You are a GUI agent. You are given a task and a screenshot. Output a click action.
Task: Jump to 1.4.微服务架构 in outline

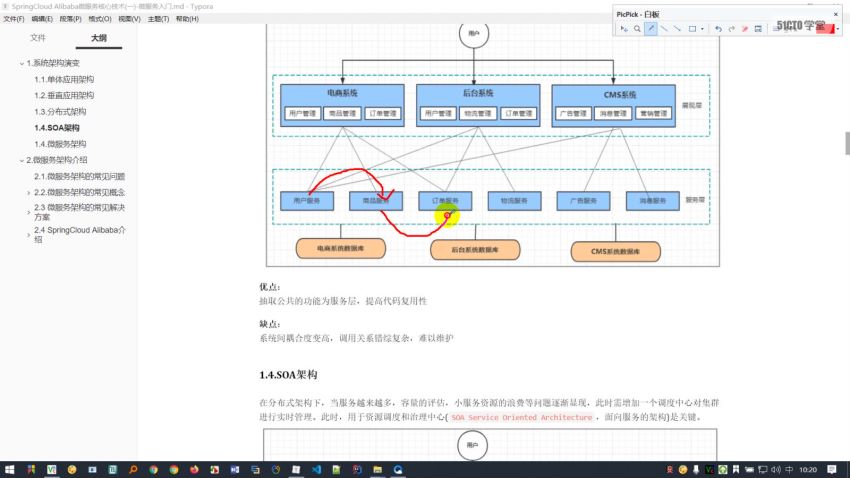point(60,144)
